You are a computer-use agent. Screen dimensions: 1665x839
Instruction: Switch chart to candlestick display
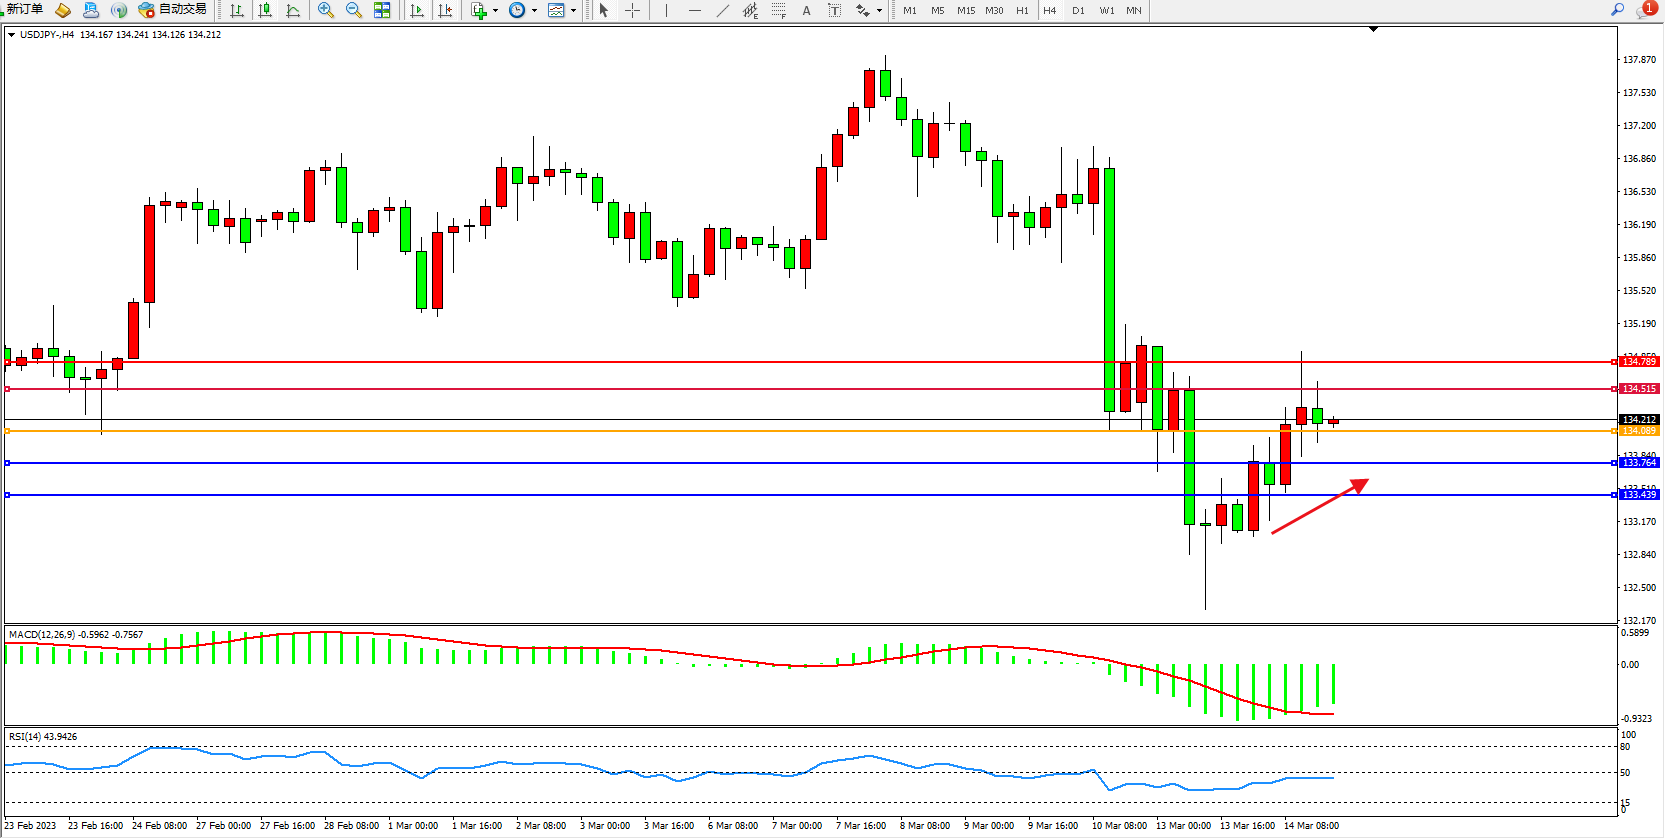tap(265, 10)
